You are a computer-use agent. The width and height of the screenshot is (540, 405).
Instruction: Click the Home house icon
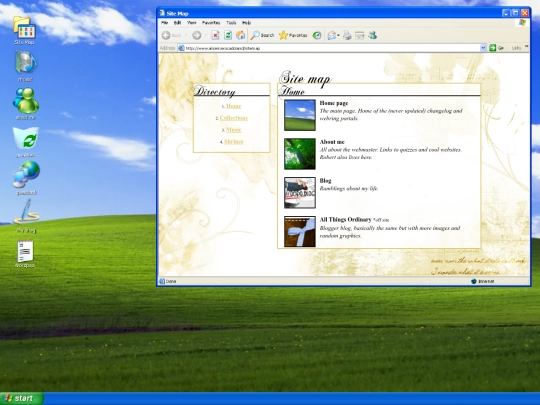coord(240,35)
